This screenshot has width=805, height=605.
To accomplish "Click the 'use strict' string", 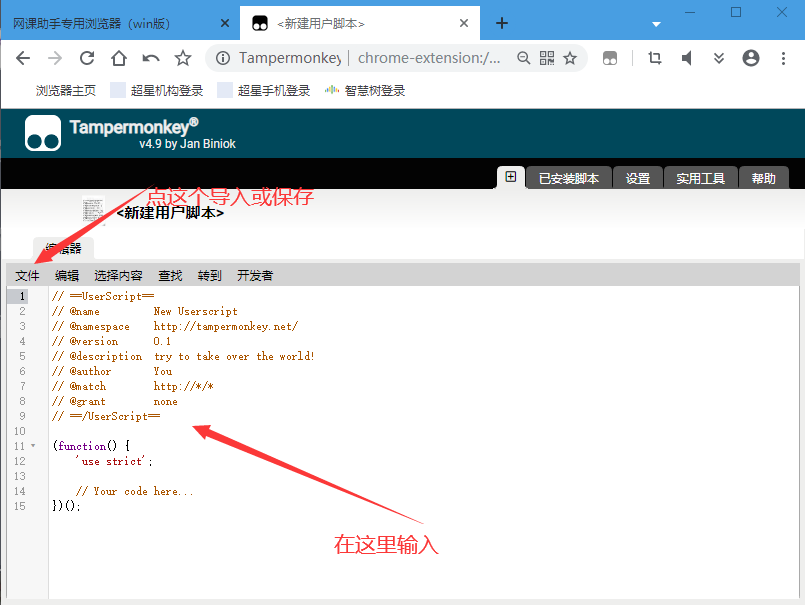I will (x=110, y=461).
